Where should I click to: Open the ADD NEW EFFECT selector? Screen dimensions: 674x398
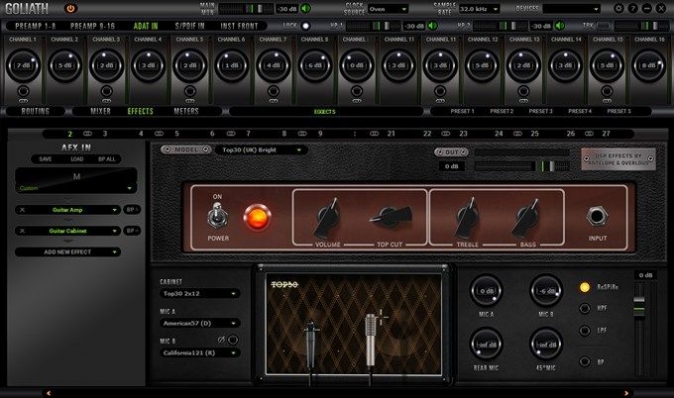68,252
